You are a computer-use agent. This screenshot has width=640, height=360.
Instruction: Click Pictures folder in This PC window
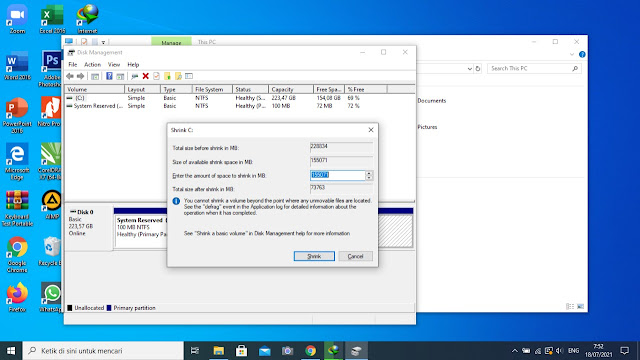(427, 127)
